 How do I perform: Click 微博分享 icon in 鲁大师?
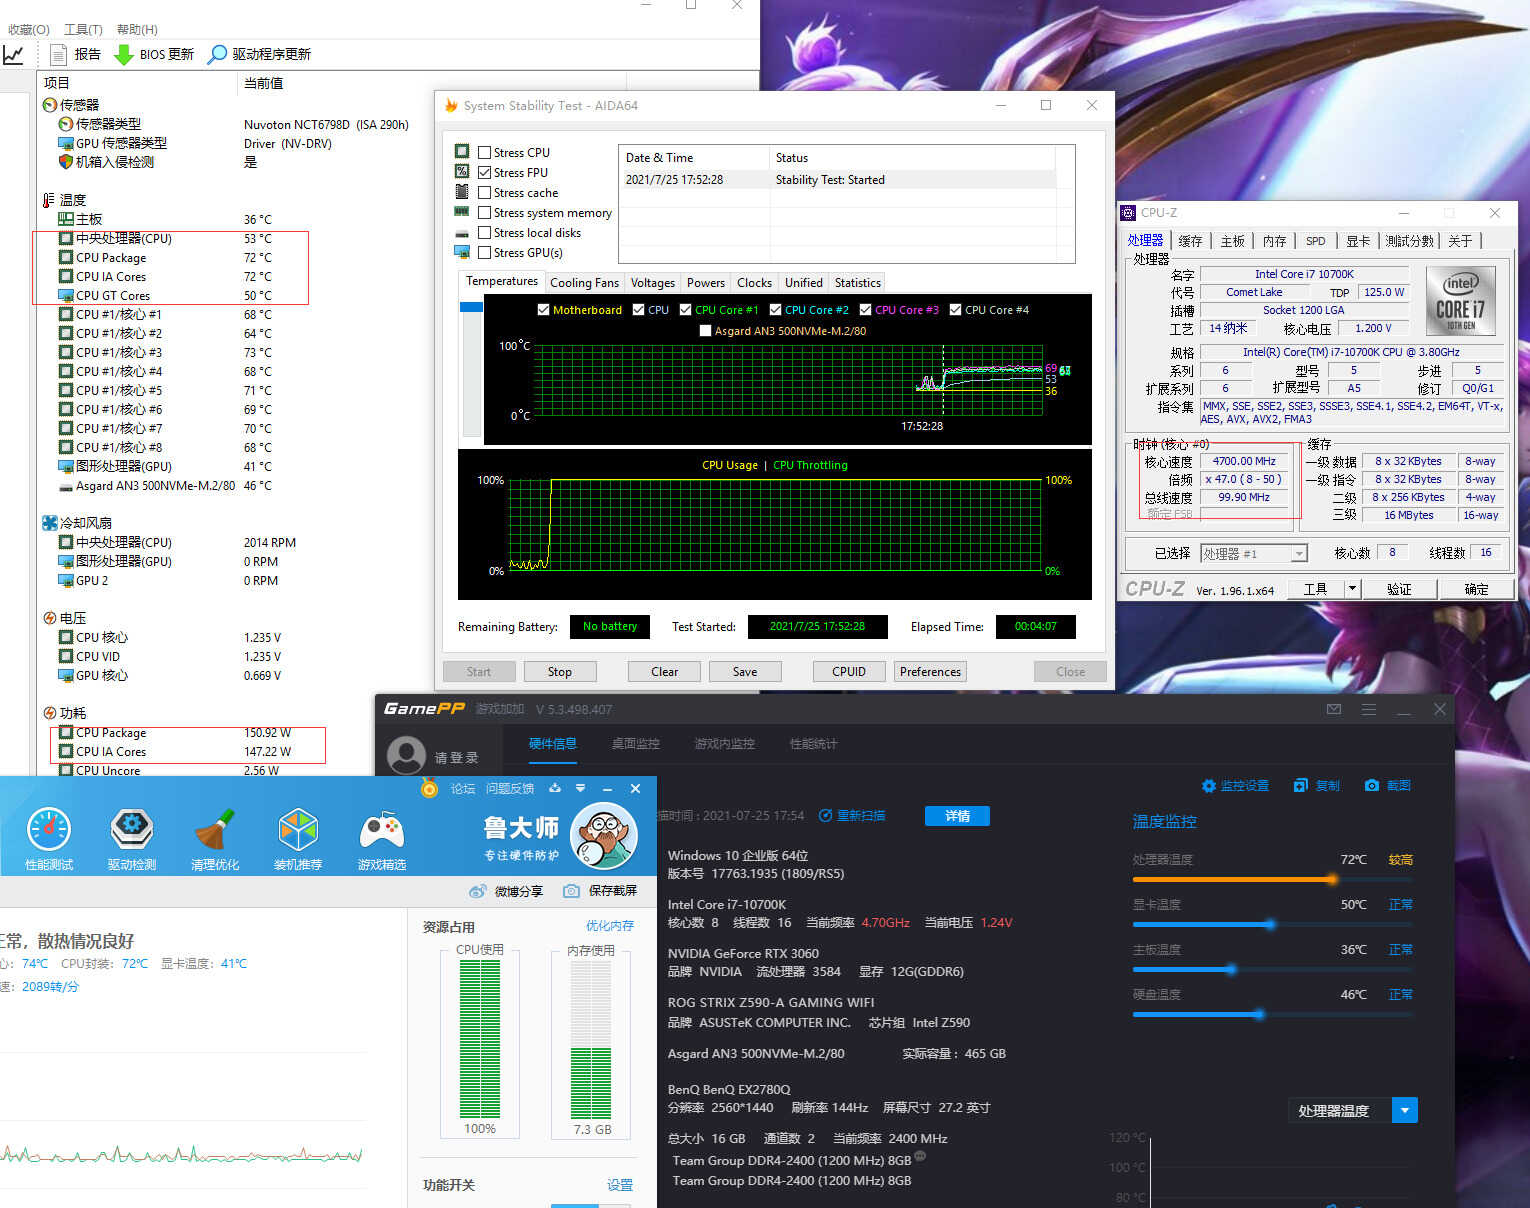click(478, 891)
